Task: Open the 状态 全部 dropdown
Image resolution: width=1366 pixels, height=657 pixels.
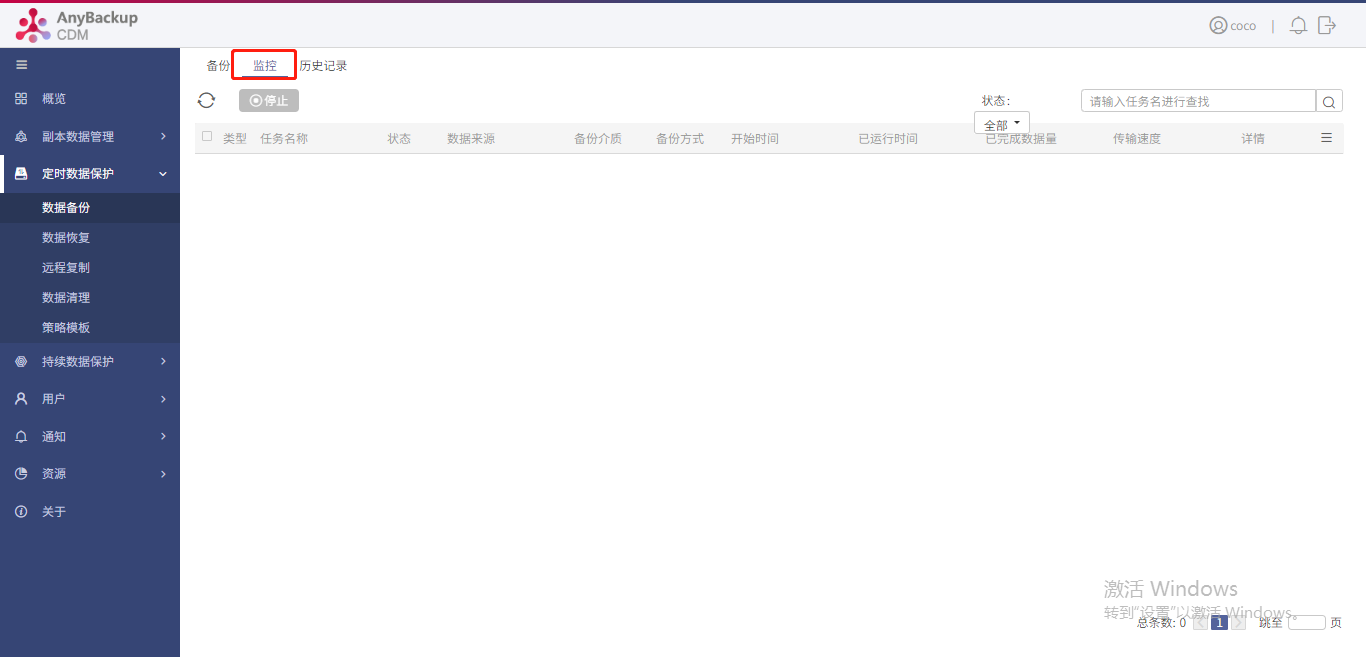Action: coord(1002,124)
